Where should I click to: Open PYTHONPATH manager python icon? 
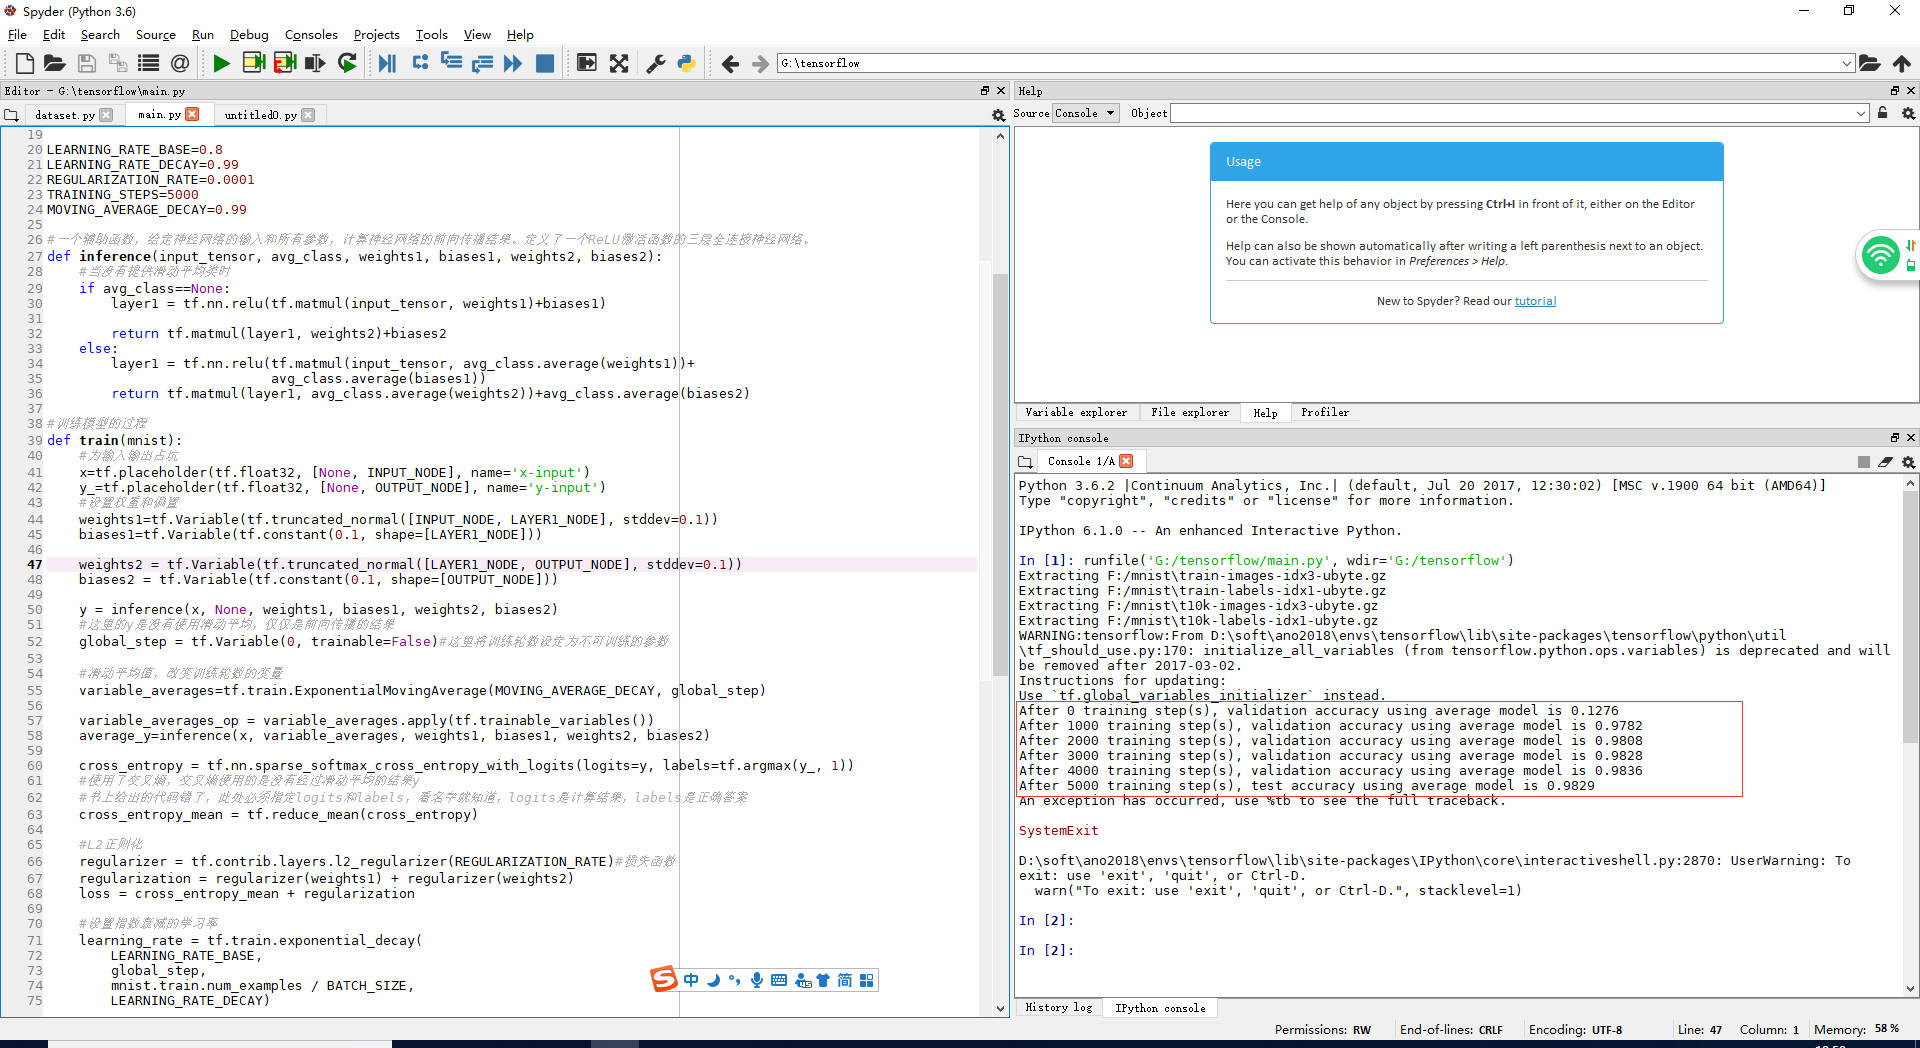[687, 63]
